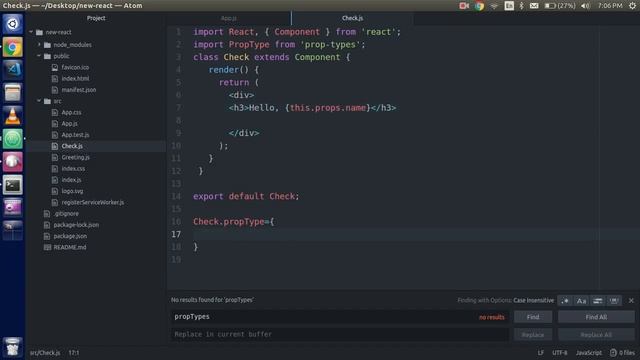Click the node_modules folder icon
640x360 pixels.
coord(47,45)
